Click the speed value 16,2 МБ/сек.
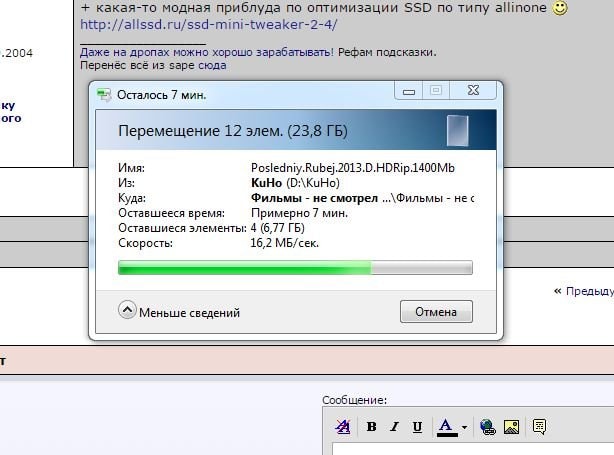The height and width of the screenshot is (455, 614). pos(285,243)
